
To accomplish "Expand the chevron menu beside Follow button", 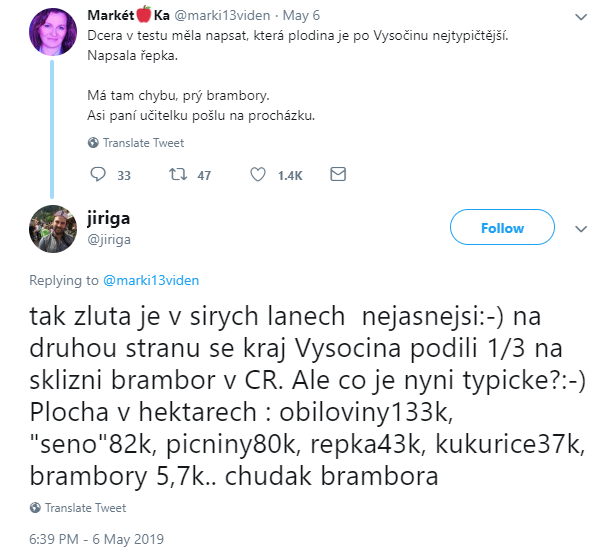I will tap(581, 229).
